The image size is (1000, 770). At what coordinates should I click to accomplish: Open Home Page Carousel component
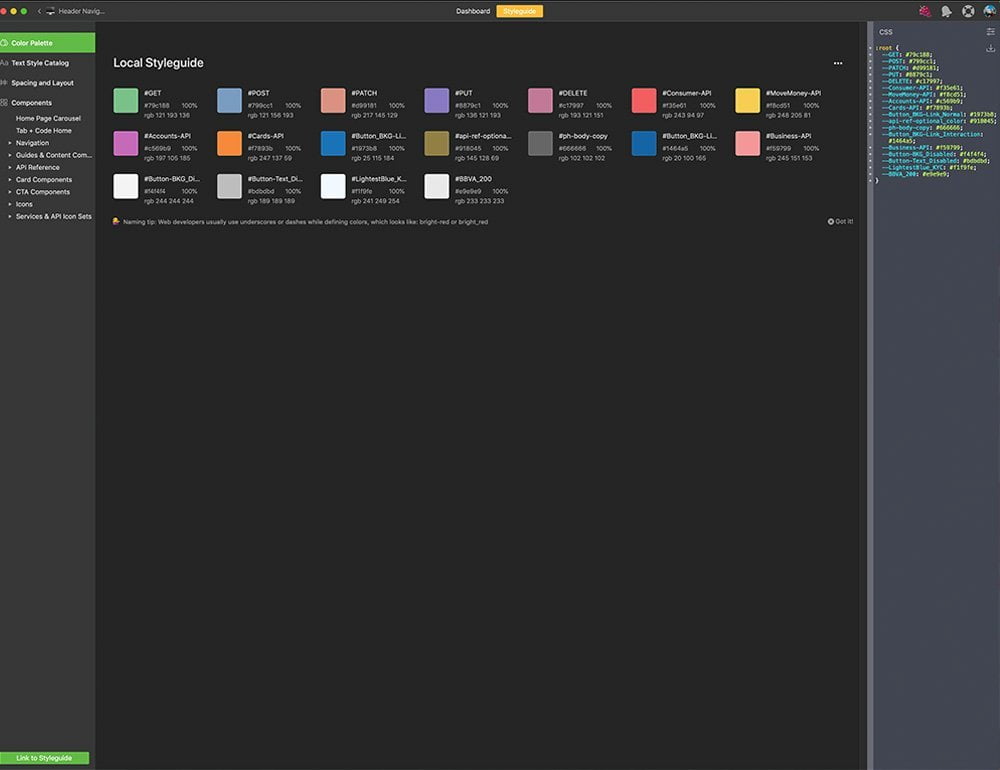48,118
